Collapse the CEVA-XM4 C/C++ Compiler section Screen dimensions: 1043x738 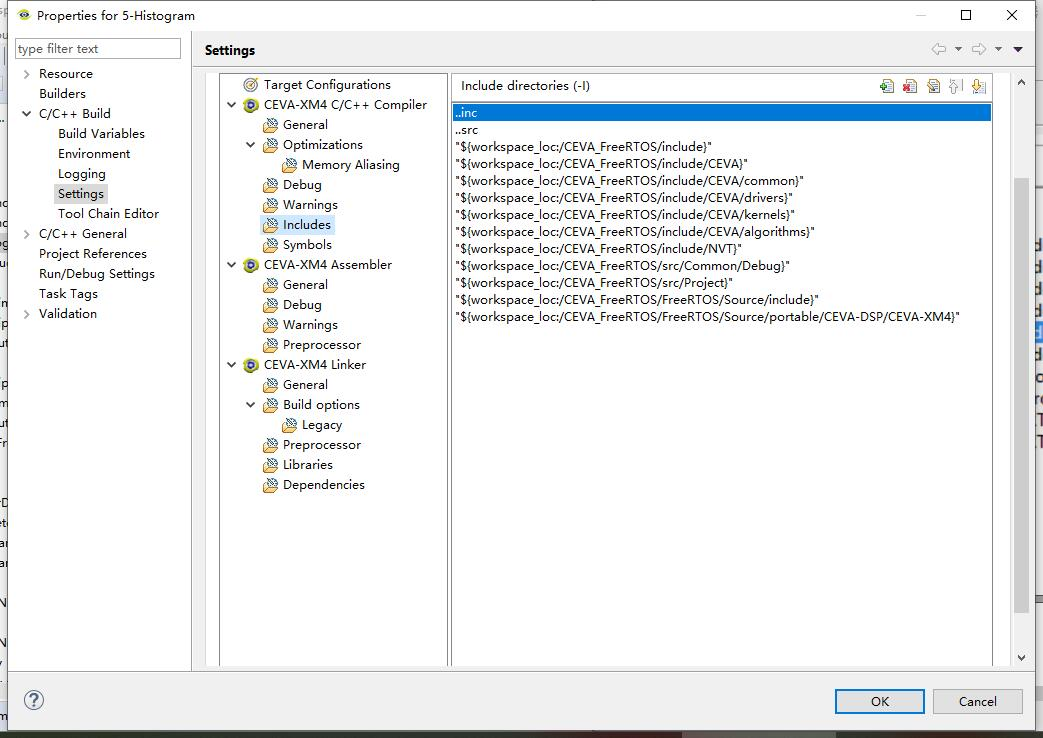point(233,104)
